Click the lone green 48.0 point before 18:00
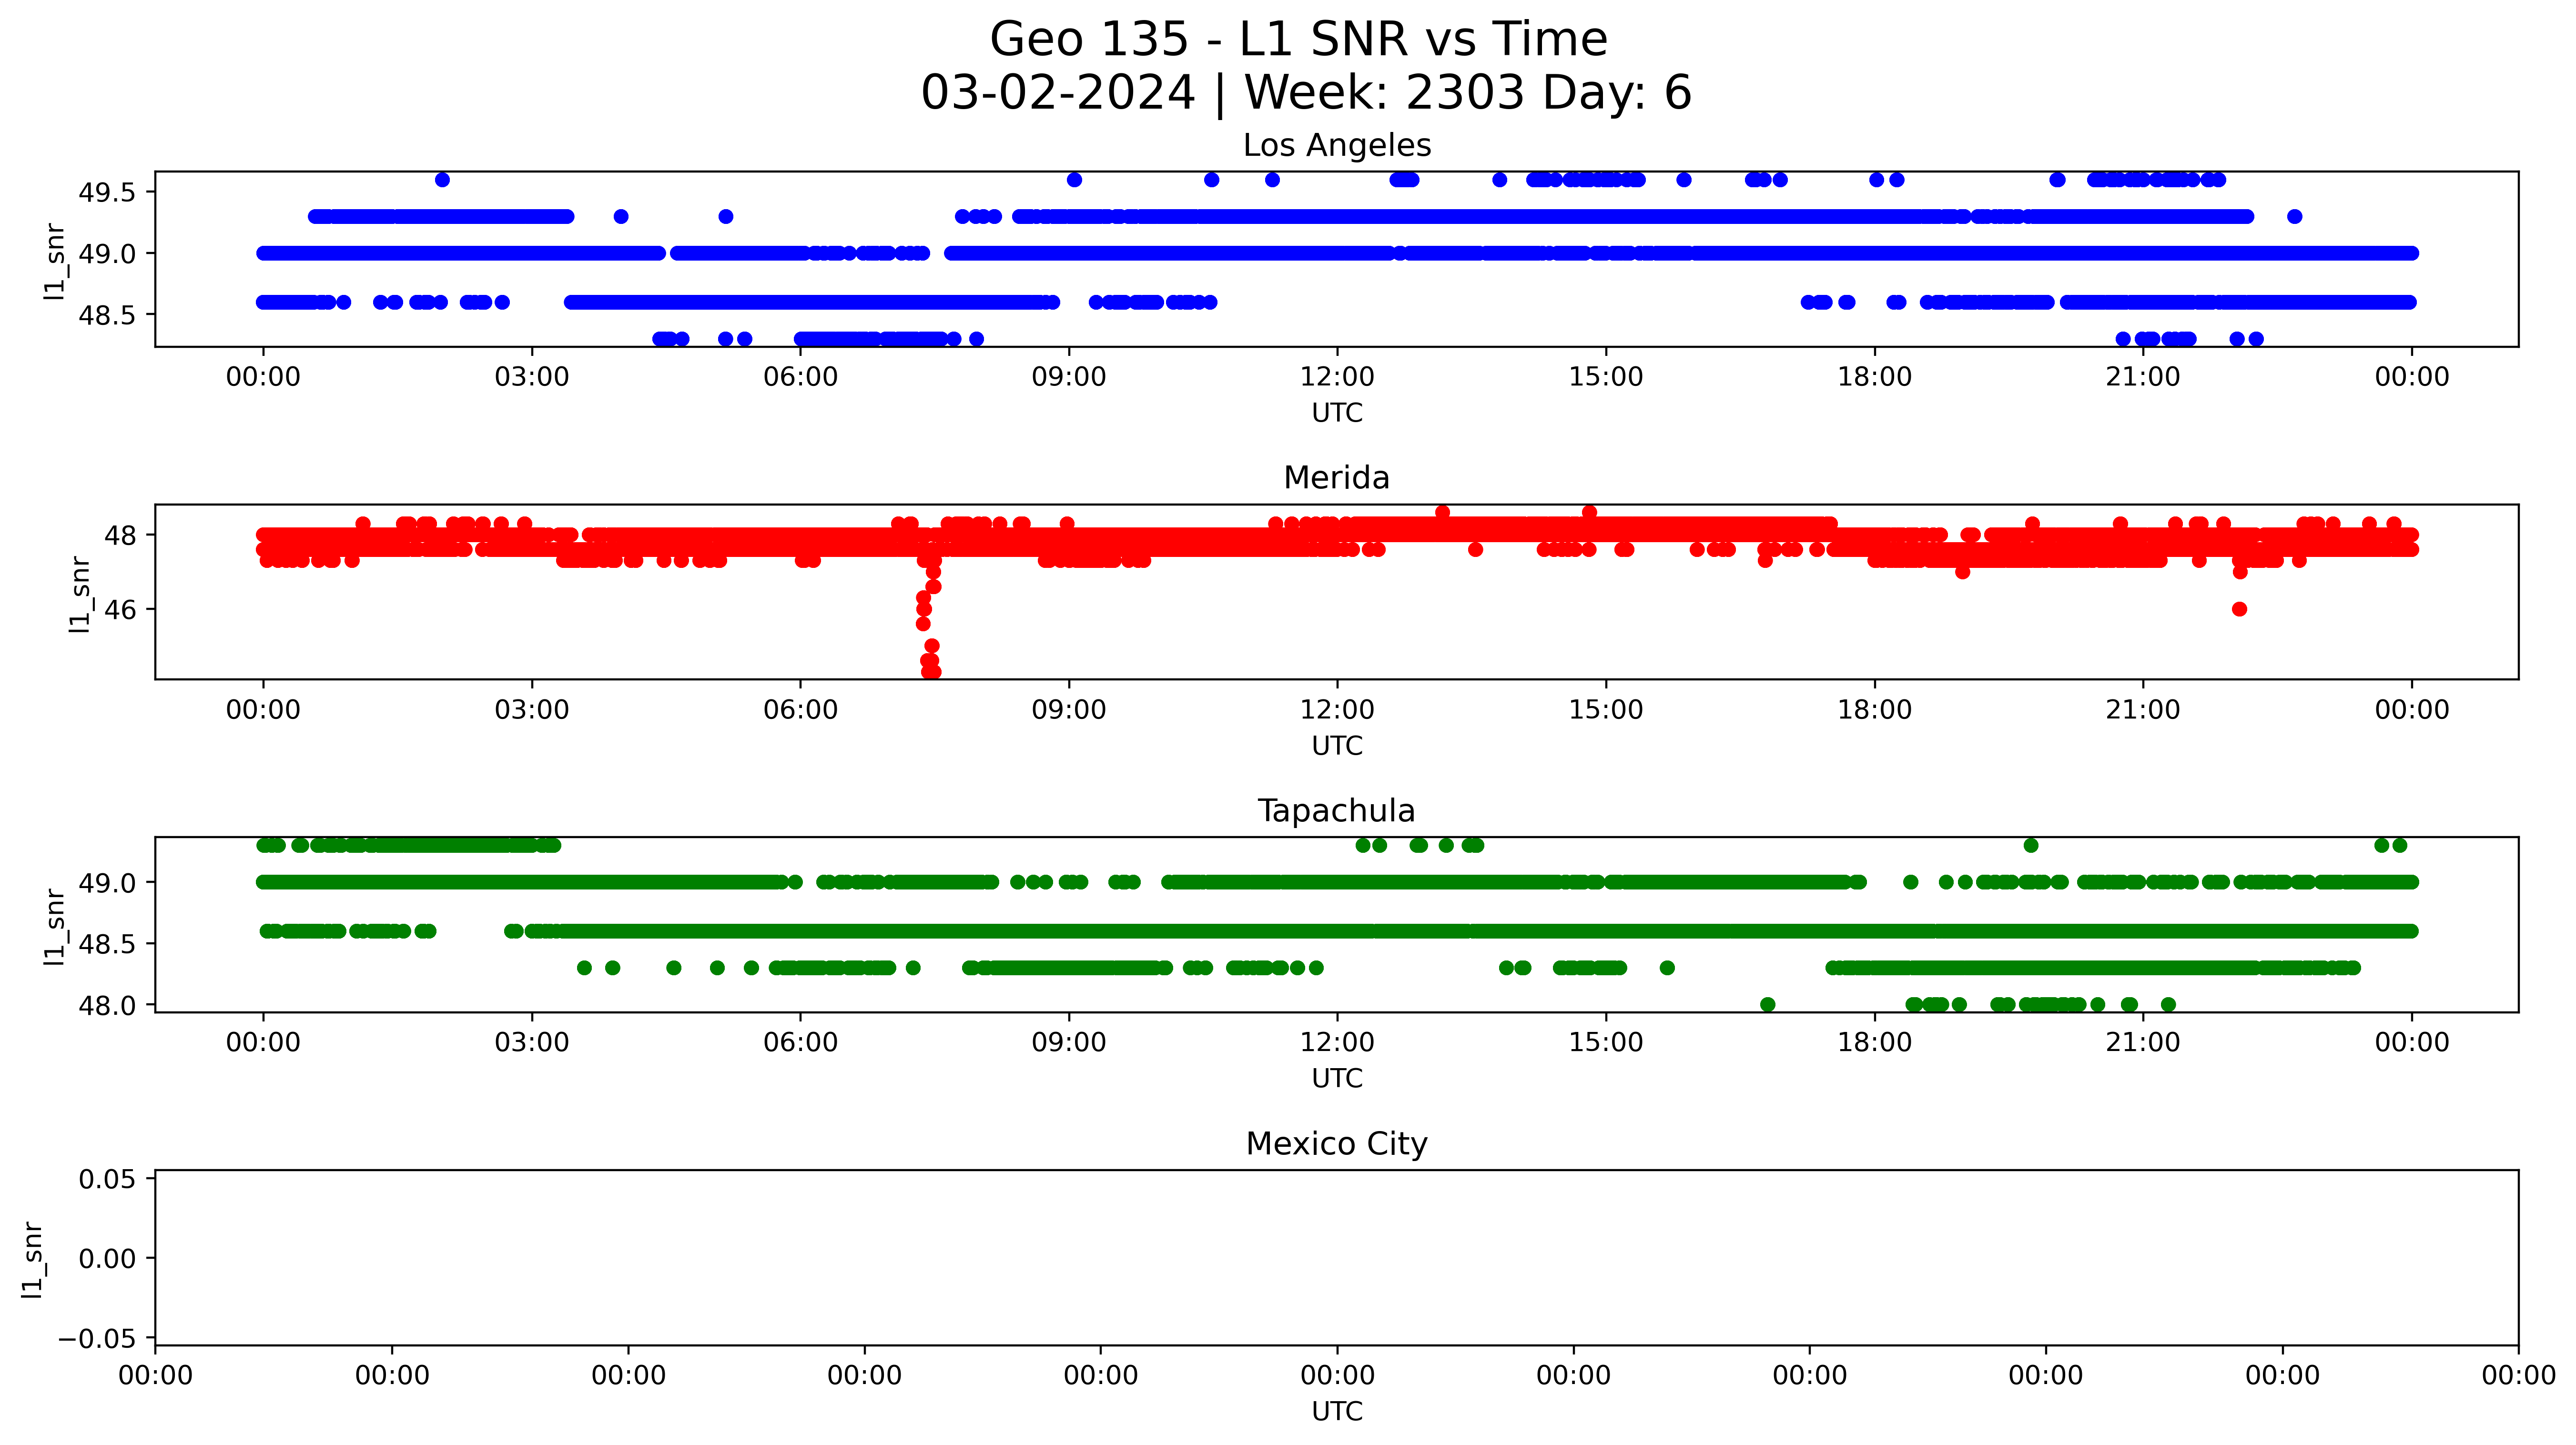Screen dimensions: 2576x1445 1768,1004
